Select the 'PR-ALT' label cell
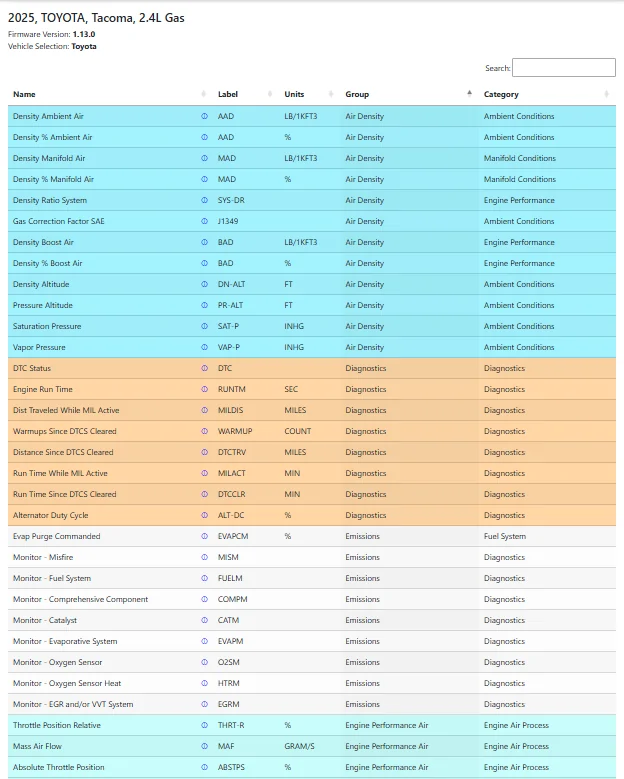 pos(245,305)
